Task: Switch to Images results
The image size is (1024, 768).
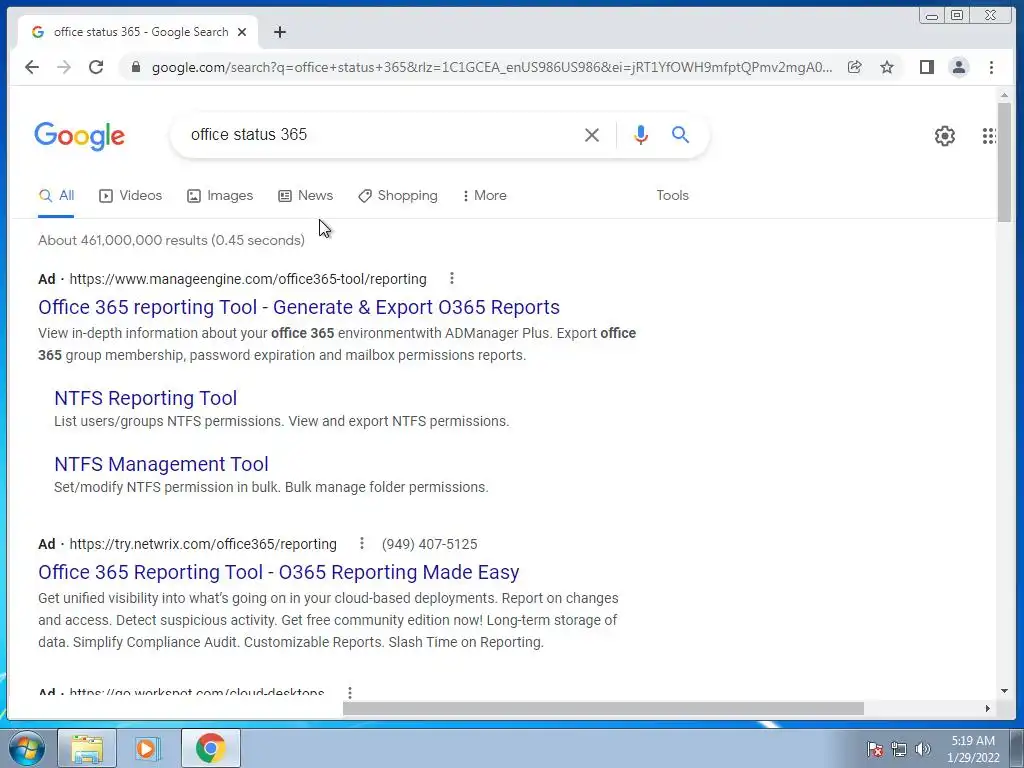Action: click(220, 195)
